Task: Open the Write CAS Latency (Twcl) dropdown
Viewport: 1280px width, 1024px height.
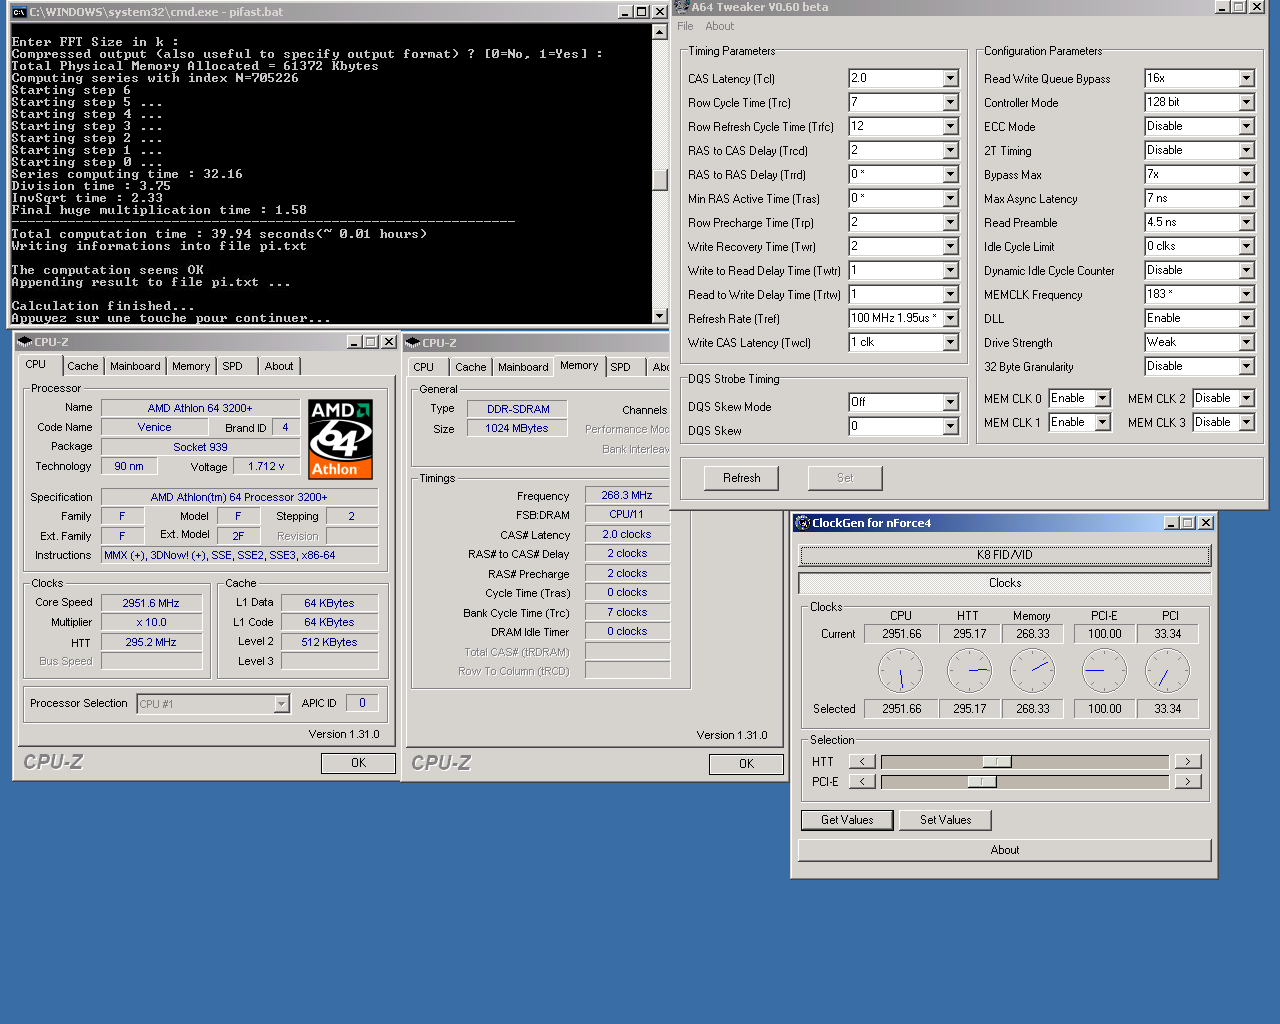Action: [950, 342]
